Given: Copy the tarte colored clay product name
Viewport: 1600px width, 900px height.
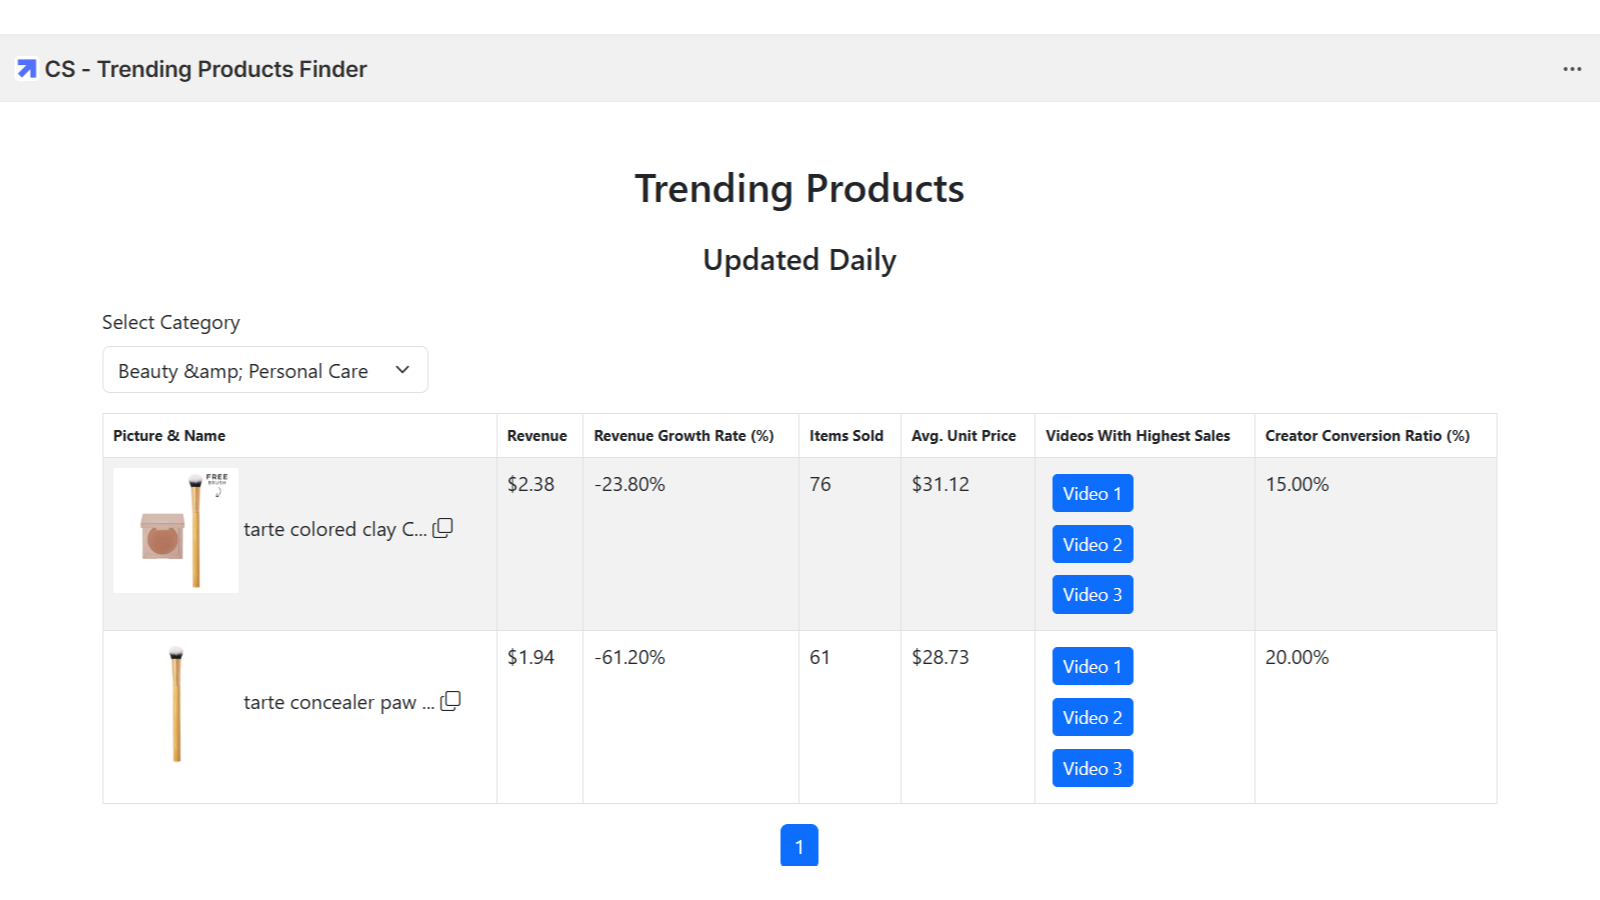Looking at the screenshot, I should coord(443,528).
